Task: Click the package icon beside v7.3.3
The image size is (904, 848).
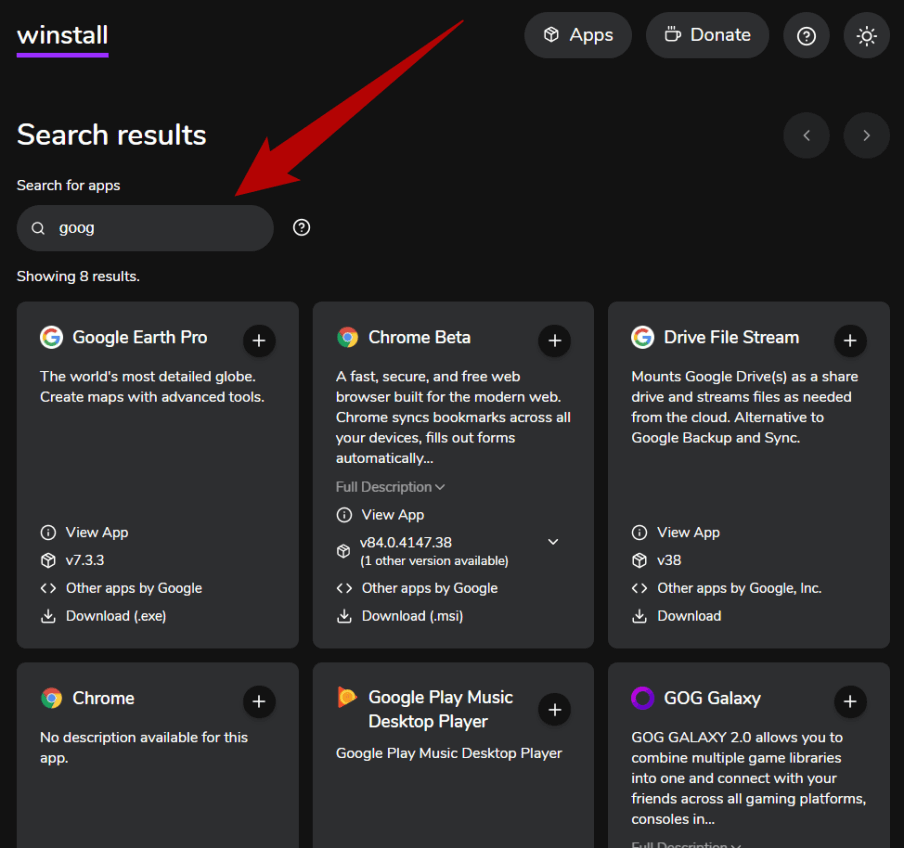Action: coord(48,560)
